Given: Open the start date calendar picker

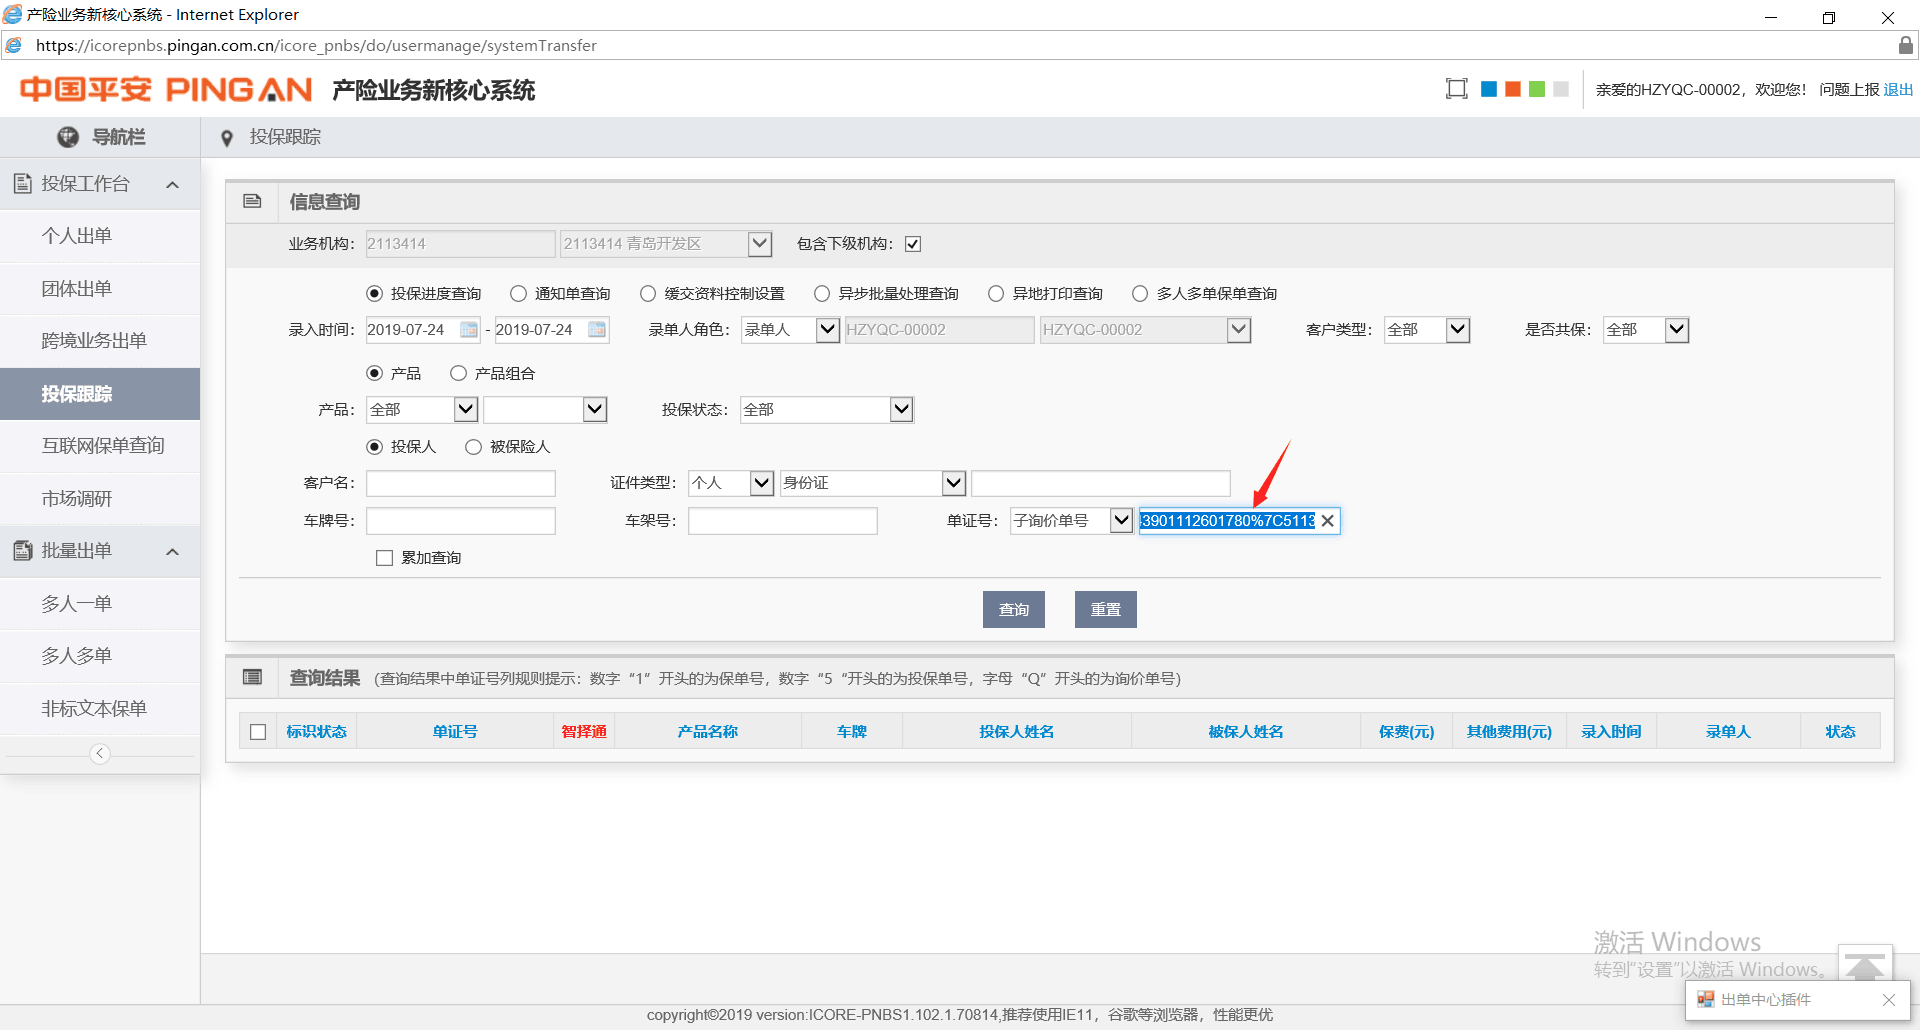Looking at the screenshot, I should tap(469, 330).
